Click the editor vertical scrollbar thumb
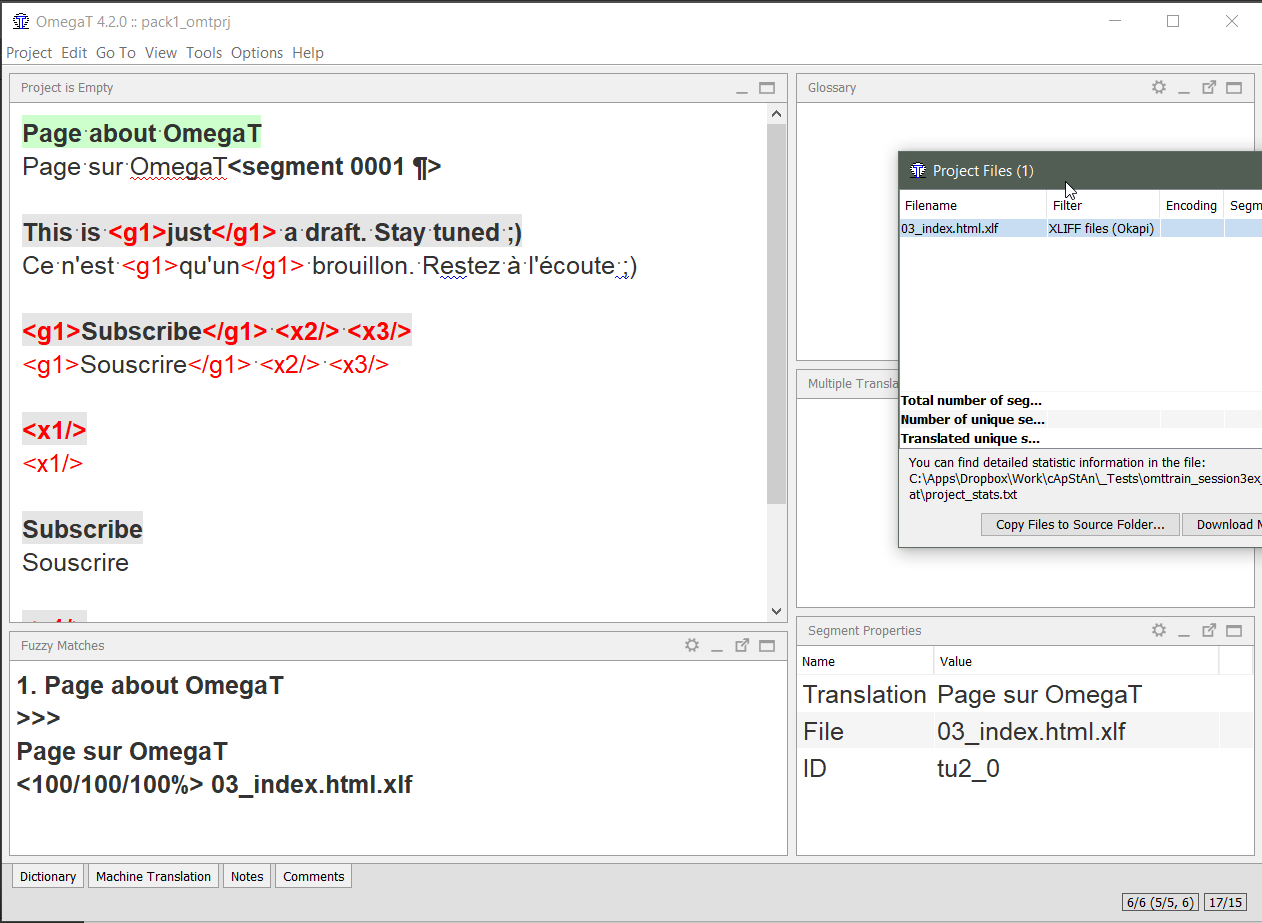The image size is (1262, 923). [x=777, y=314]
